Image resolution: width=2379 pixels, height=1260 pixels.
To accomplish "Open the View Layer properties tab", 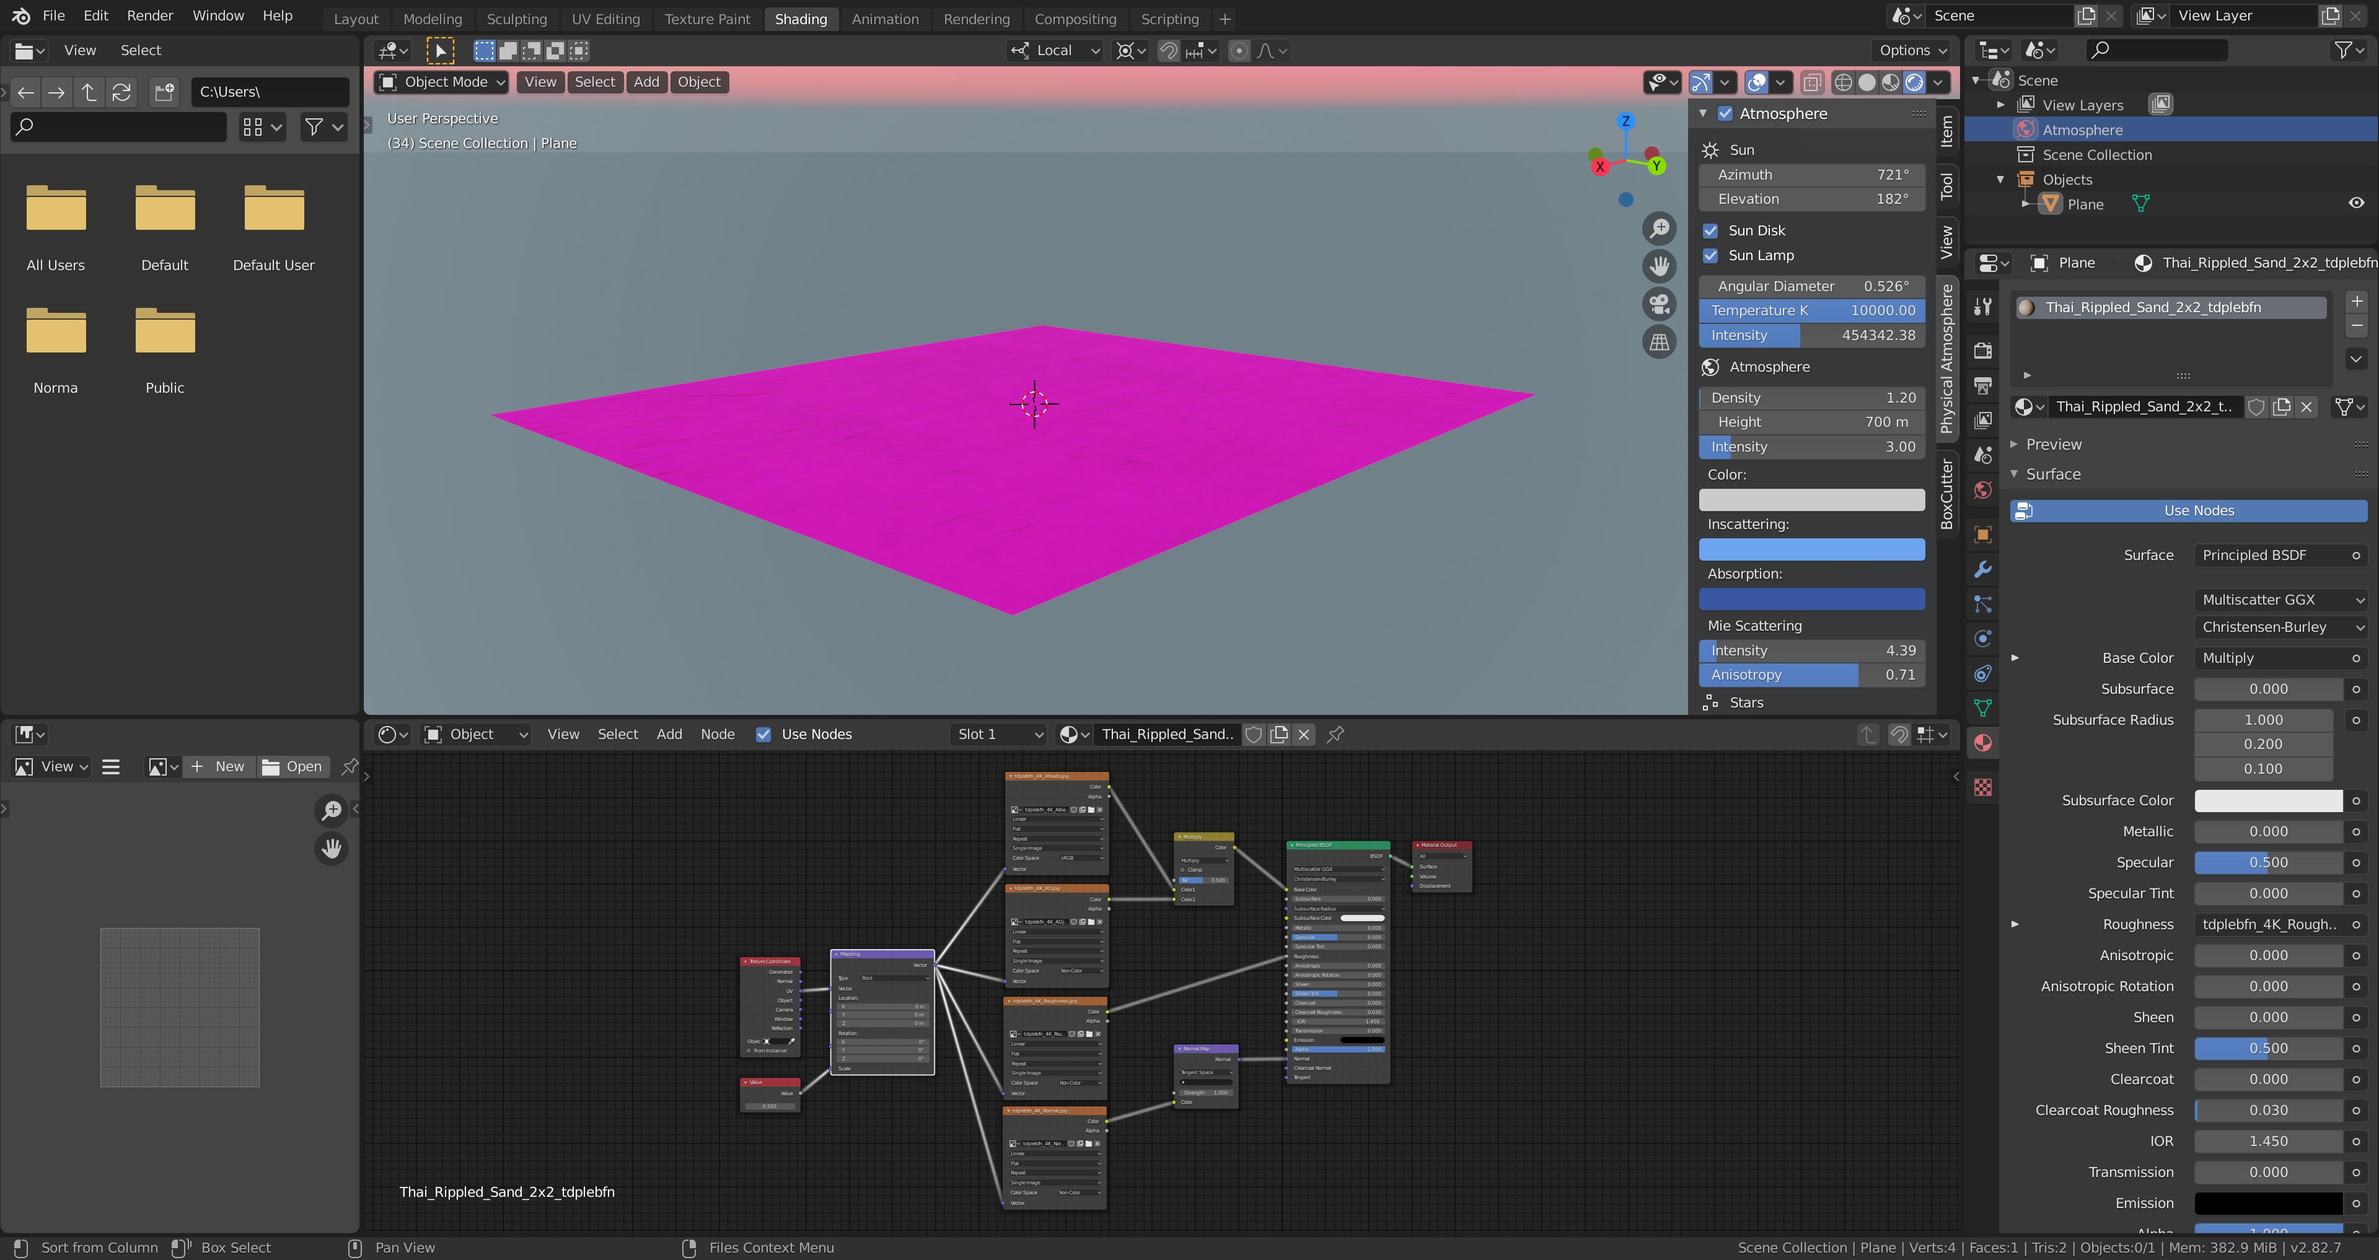I will [1983, 420].
